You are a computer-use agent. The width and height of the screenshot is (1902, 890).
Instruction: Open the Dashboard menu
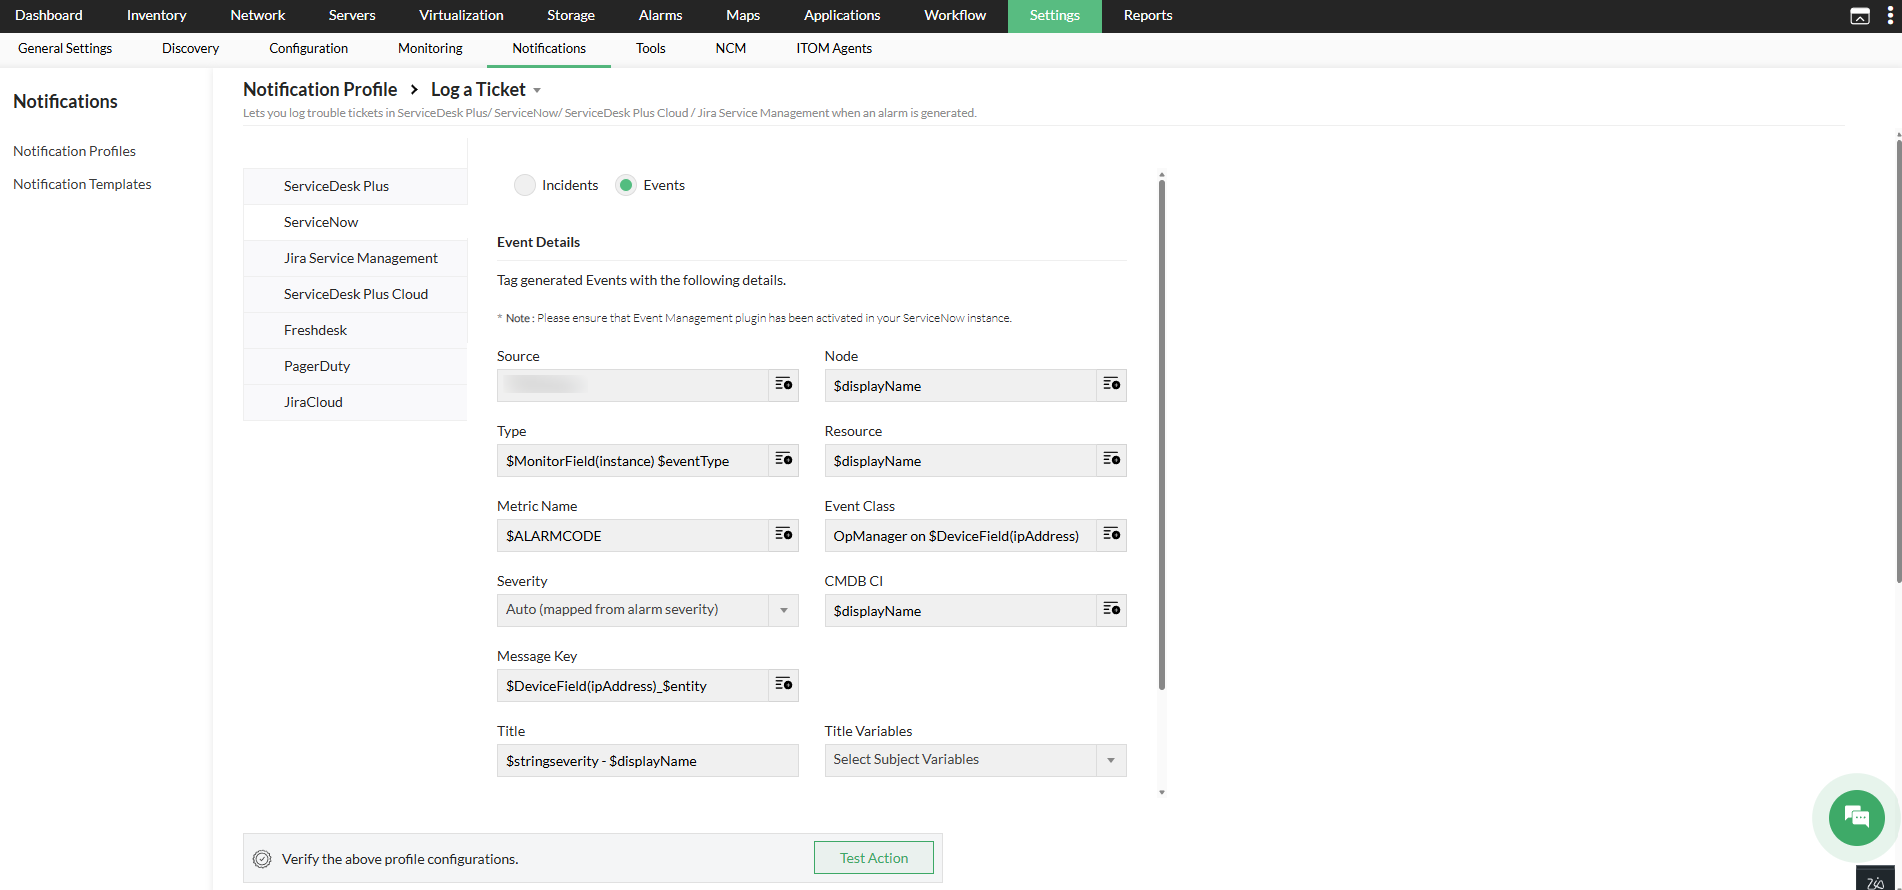tap(49, 16)
